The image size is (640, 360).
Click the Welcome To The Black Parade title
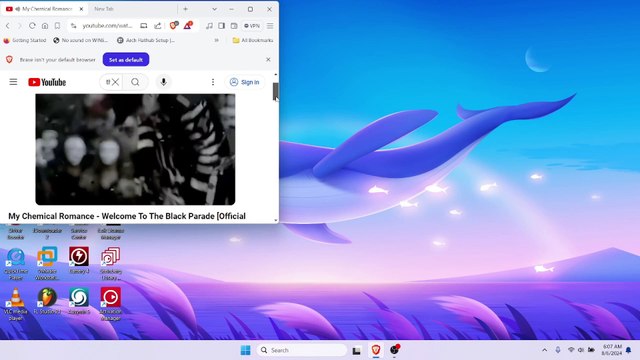pyautogui.click(x=127, y=216)
